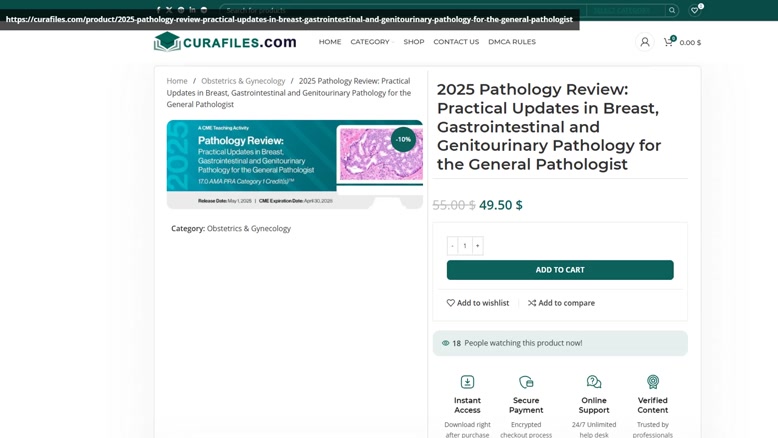
Task: Click the Pathology Review product image
Action: point(295,164)
